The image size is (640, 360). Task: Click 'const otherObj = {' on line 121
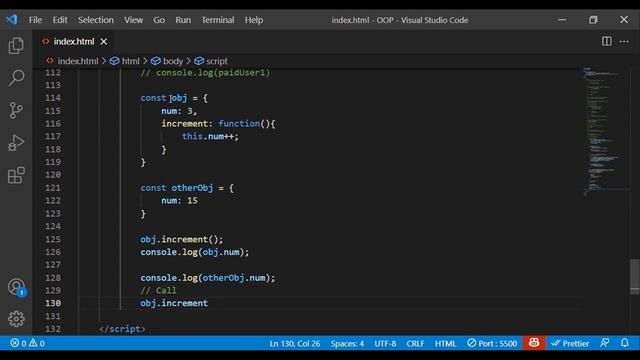point(187,188)
